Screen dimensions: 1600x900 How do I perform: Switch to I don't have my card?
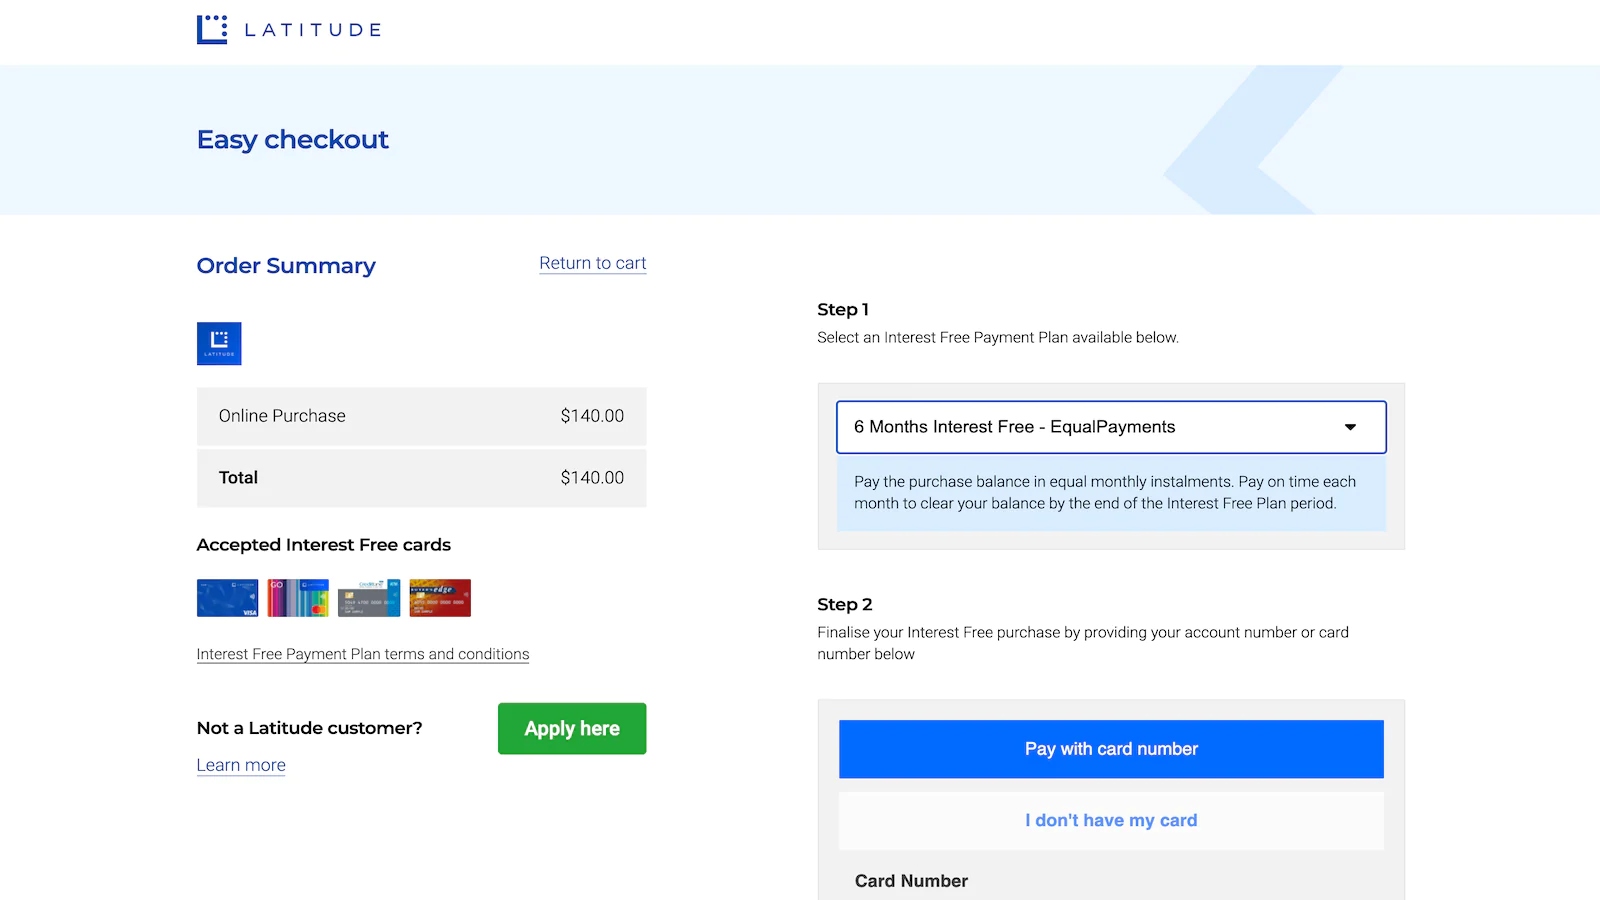coord(1111,821)
